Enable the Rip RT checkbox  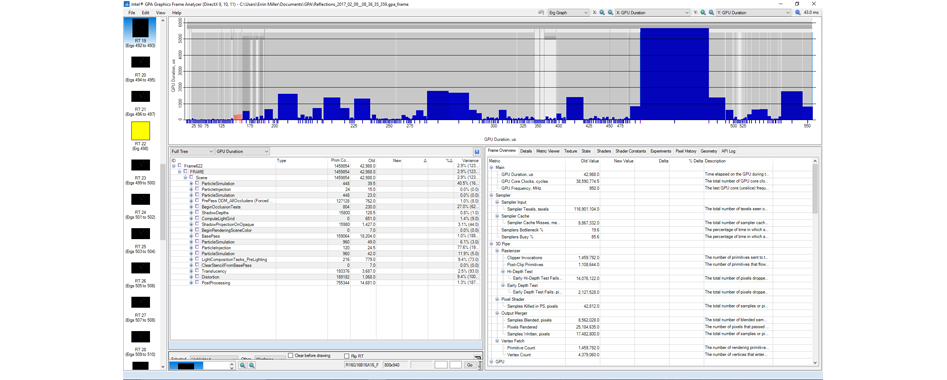[346, 355]
